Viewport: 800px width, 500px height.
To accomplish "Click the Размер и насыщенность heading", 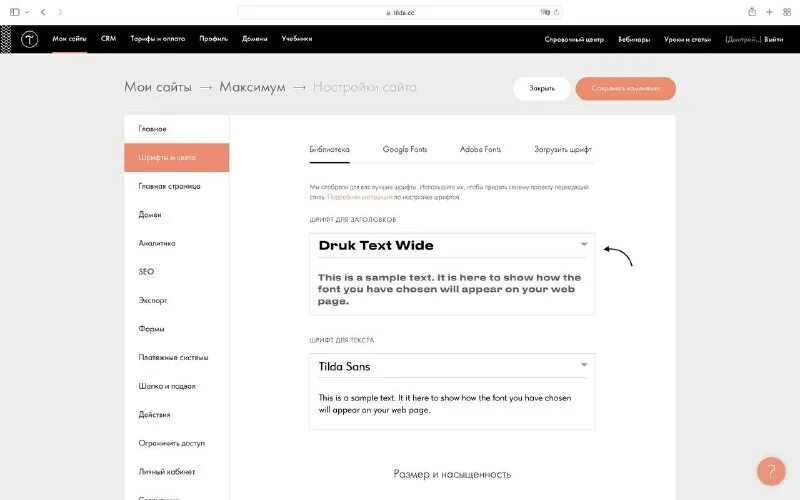I will [452, 474].
